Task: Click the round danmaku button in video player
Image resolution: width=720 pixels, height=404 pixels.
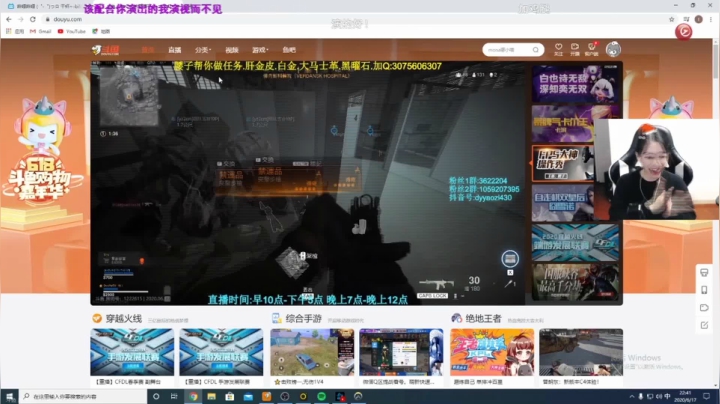Action: [510, 259]
